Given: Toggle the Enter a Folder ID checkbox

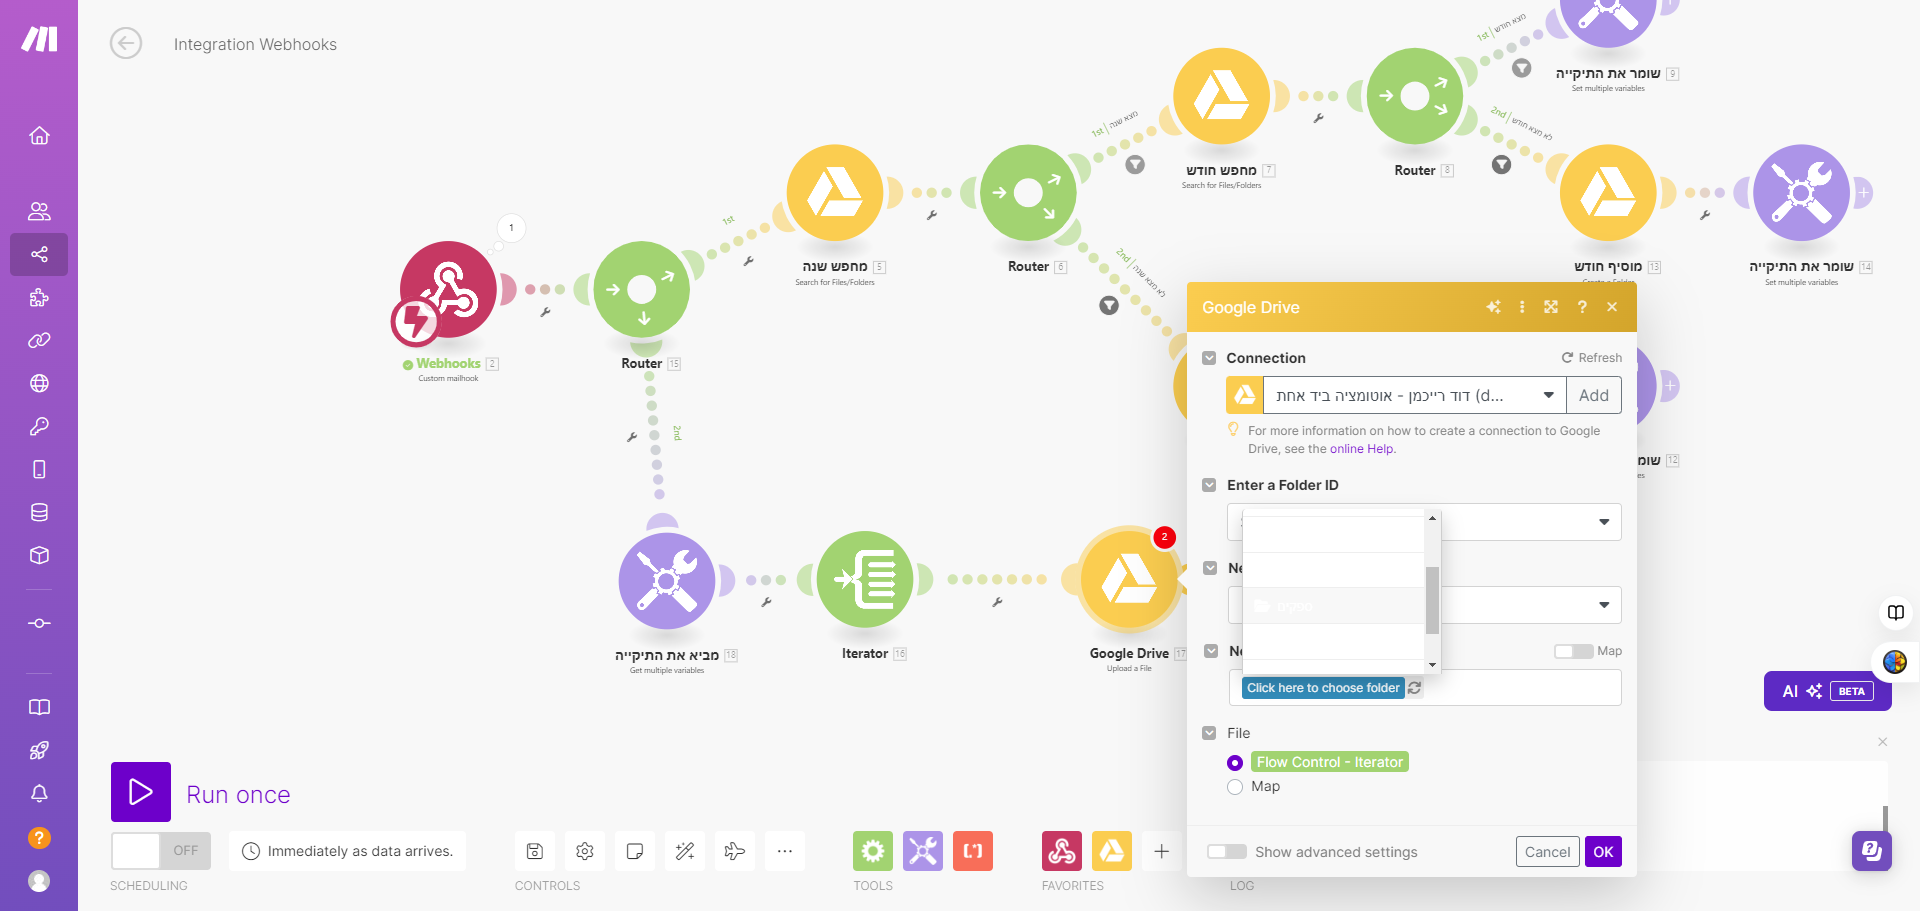Looking at the screenshot, I should 1209,485.
